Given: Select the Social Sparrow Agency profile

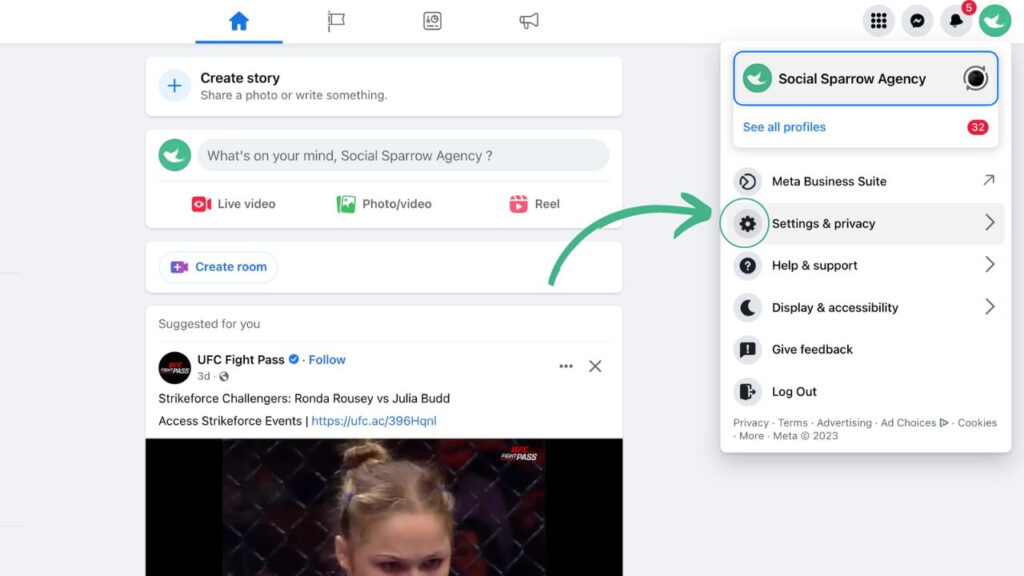Looking at the screenshot, I should 865,78.
